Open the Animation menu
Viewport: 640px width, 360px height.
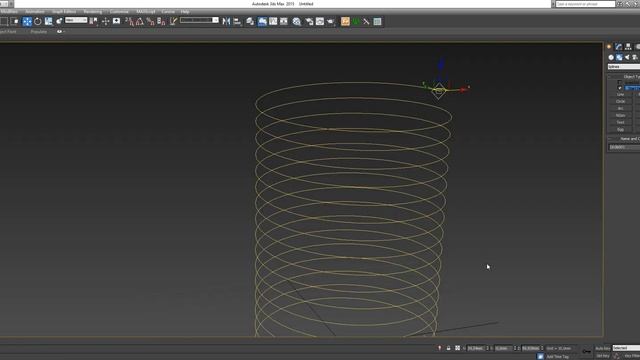(35, 12)
